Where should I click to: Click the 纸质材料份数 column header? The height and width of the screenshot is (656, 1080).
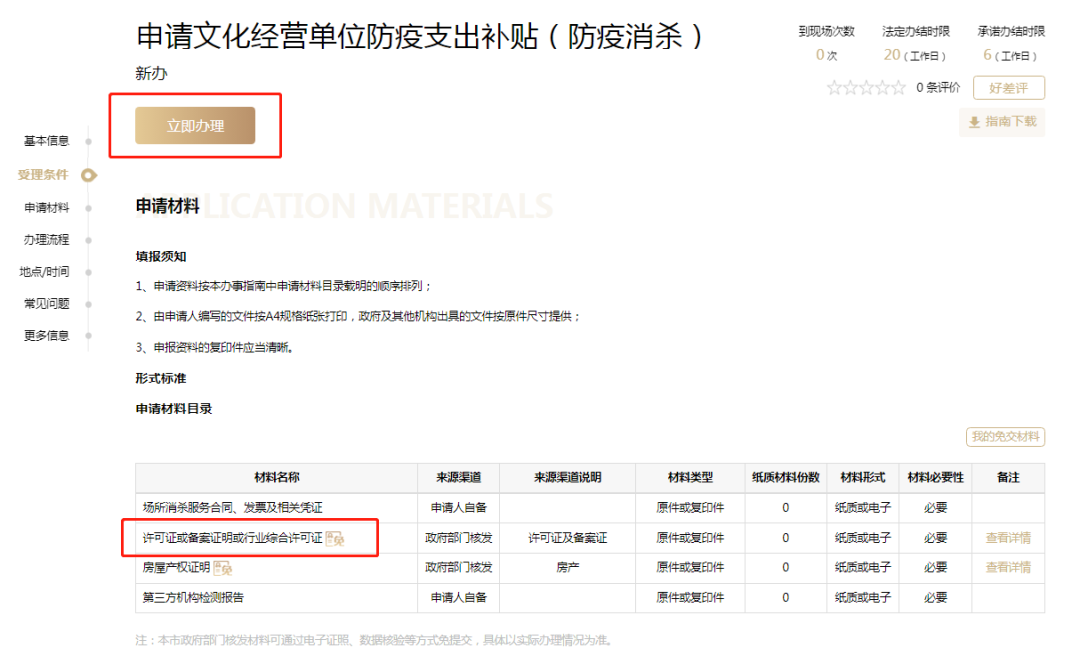[x=785, y=478]
